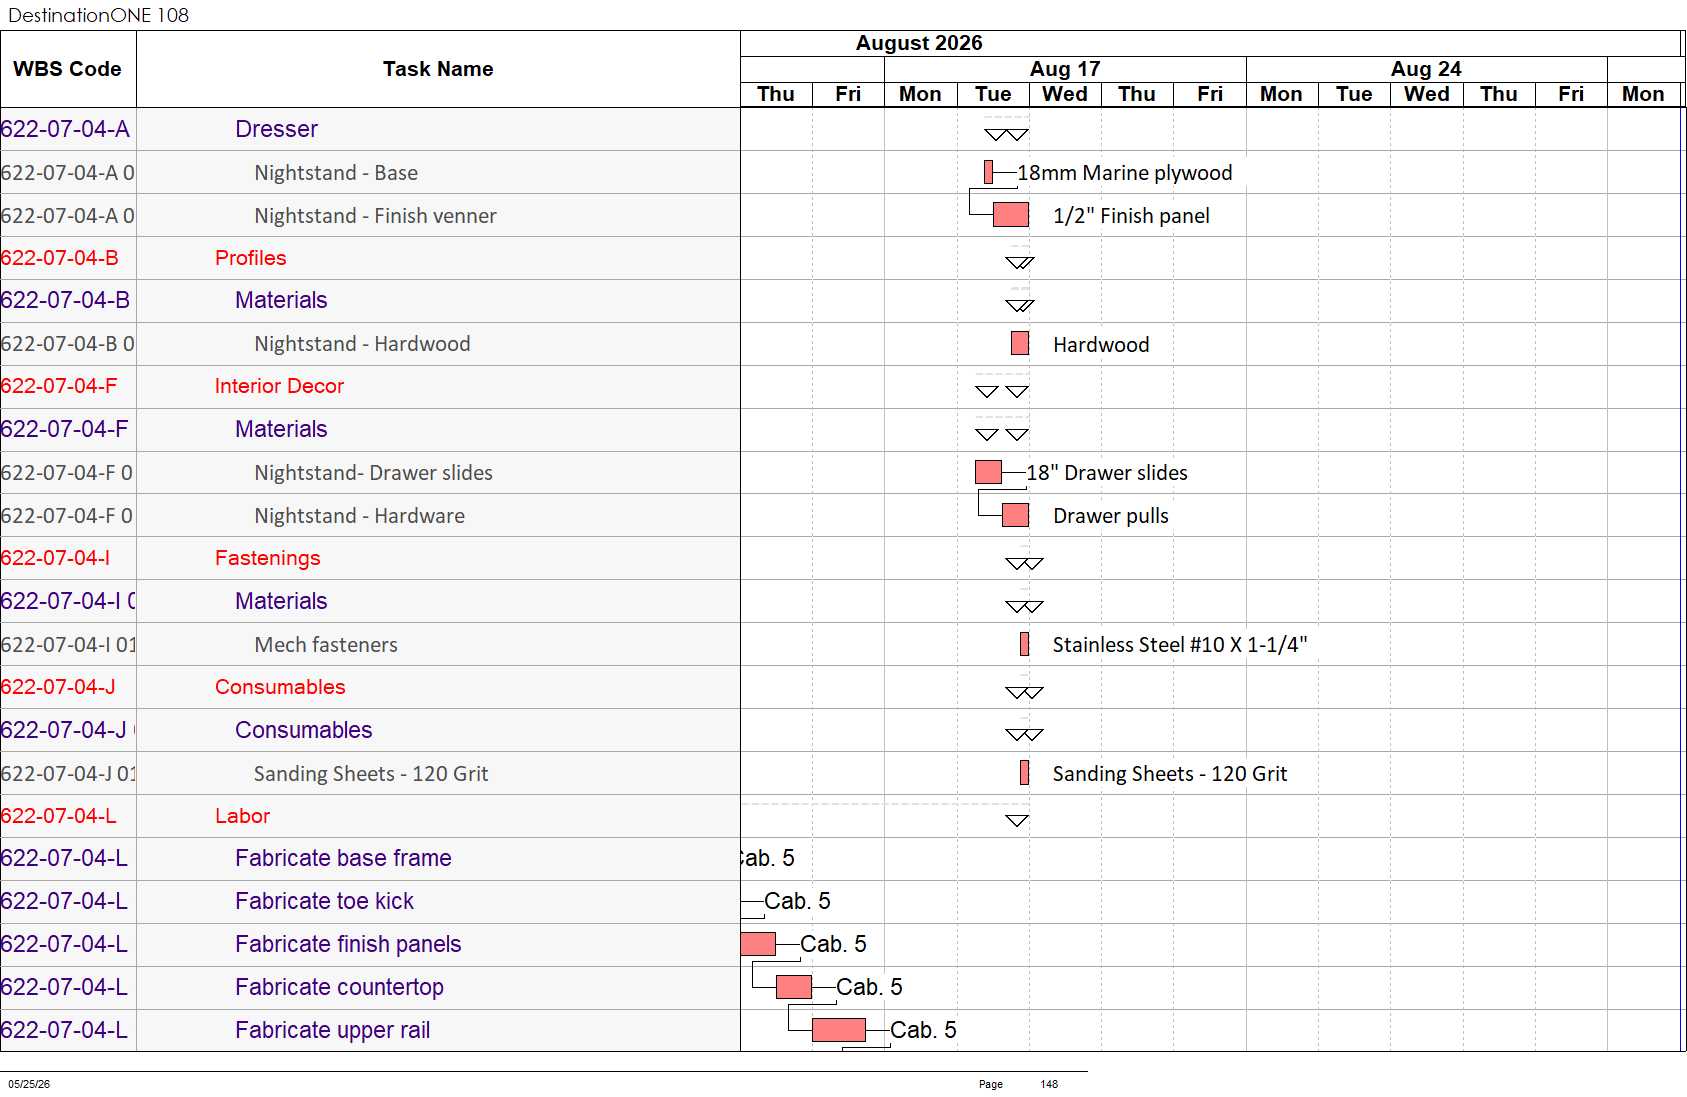Select Fabricate toe kick task name
Viewport: 1687px width, 1097px height.
324,901
